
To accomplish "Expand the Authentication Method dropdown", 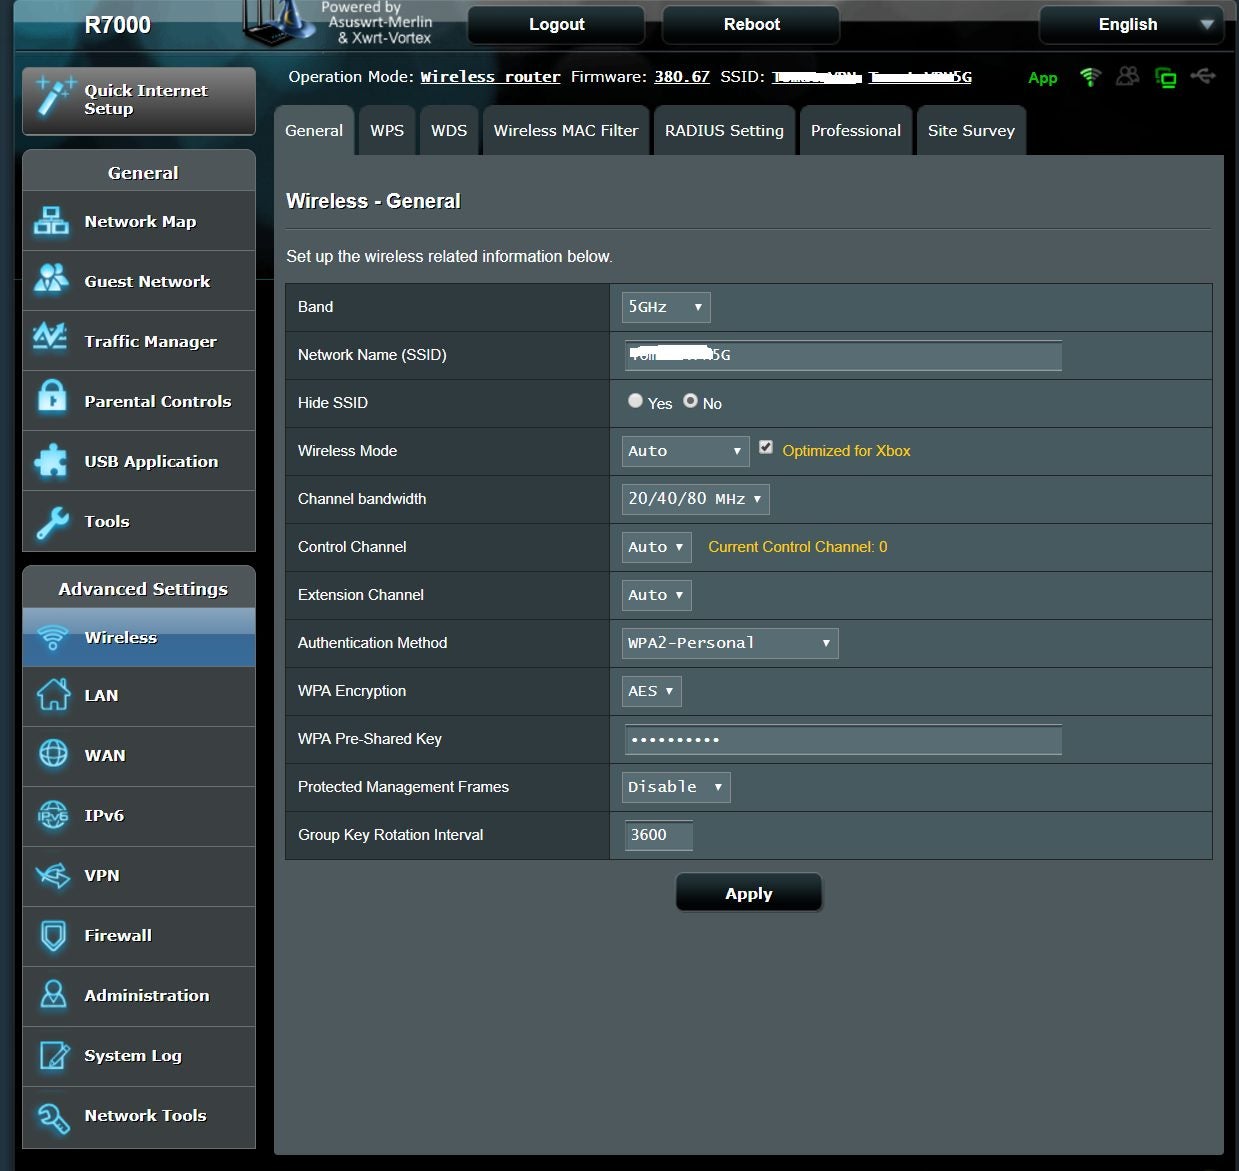I will [729, 643].
